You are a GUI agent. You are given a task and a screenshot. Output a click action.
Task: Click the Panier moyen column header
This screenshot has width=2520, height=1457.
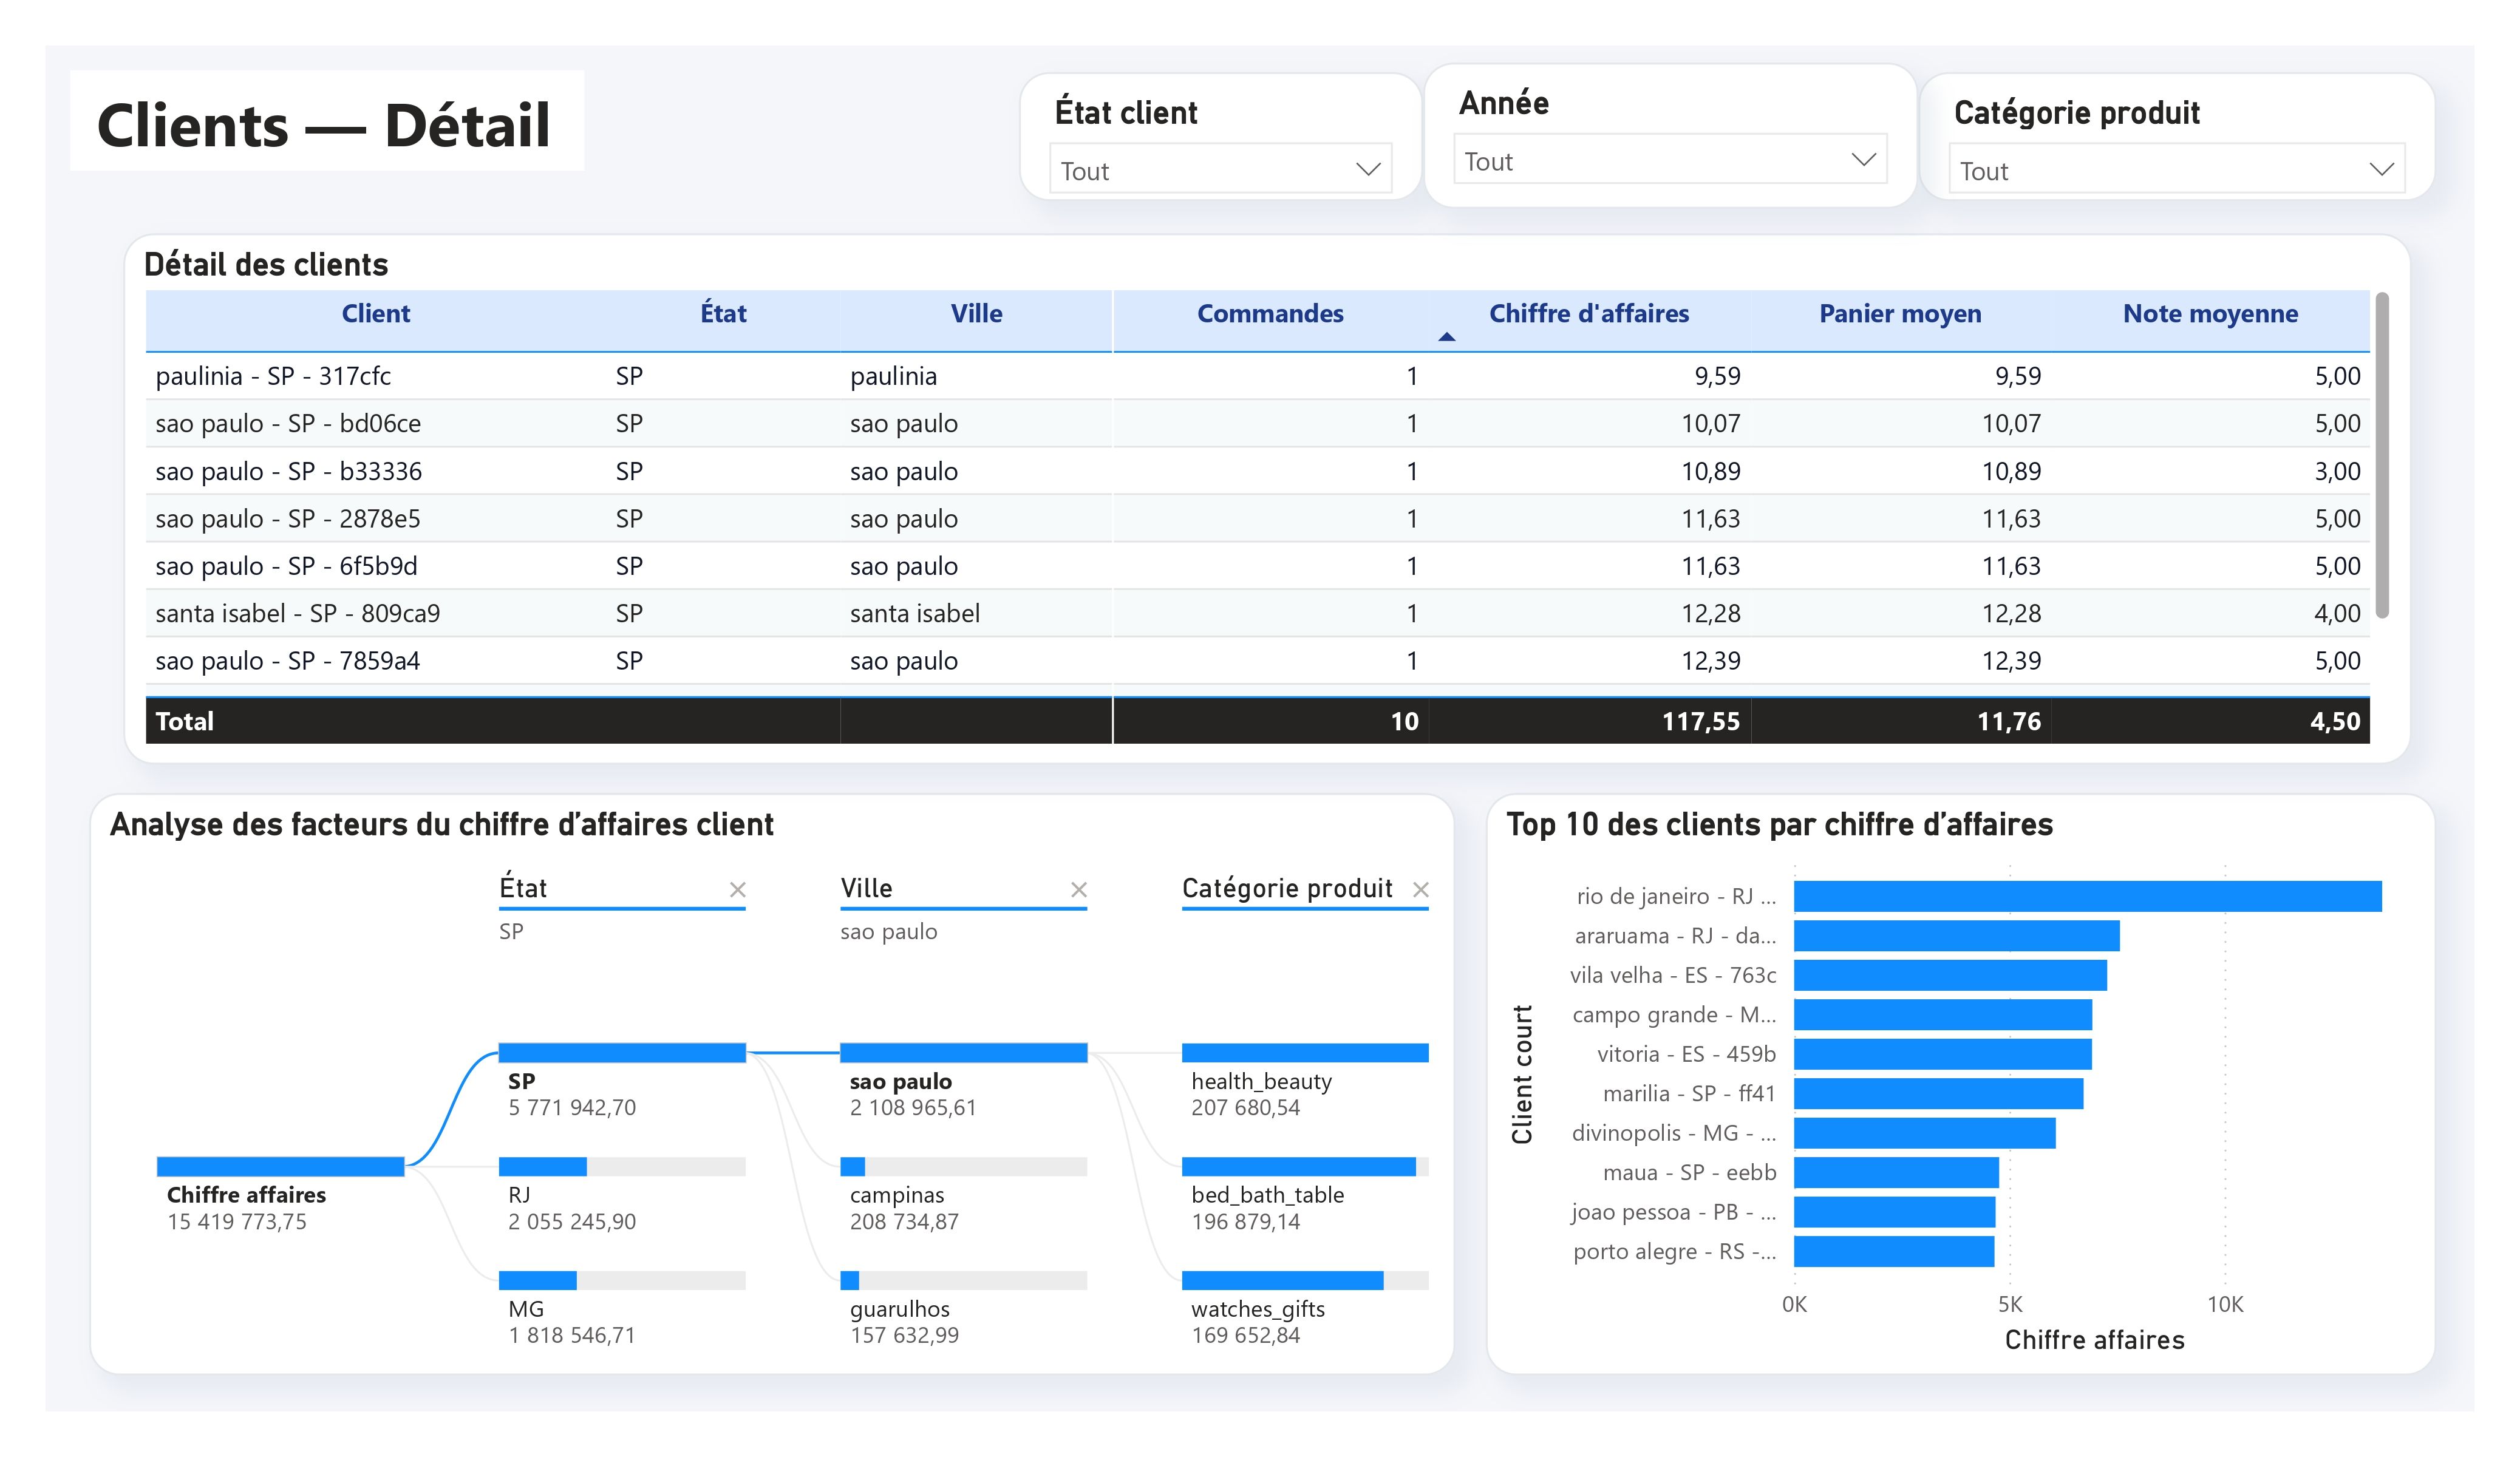click(x=1899, y=314)
